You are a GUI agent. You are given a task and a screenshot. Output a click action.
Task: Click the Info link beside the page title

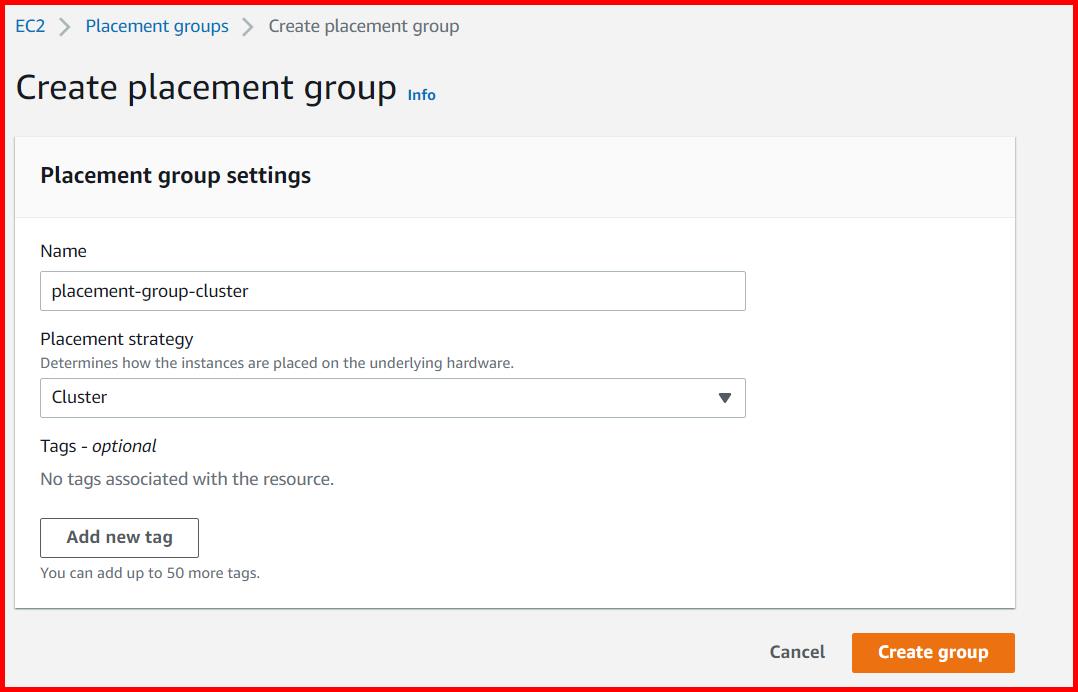pos(421,95)
